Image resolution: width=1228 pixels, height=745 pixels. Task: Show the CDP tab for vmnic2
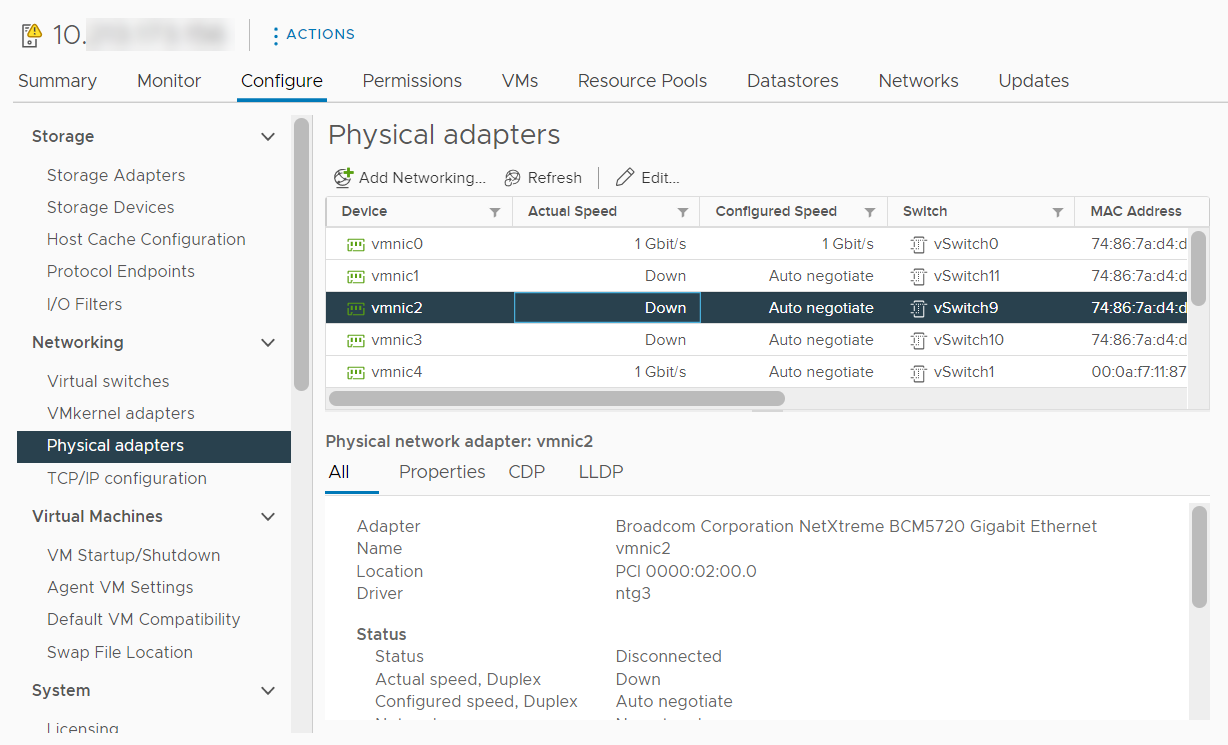527,472
